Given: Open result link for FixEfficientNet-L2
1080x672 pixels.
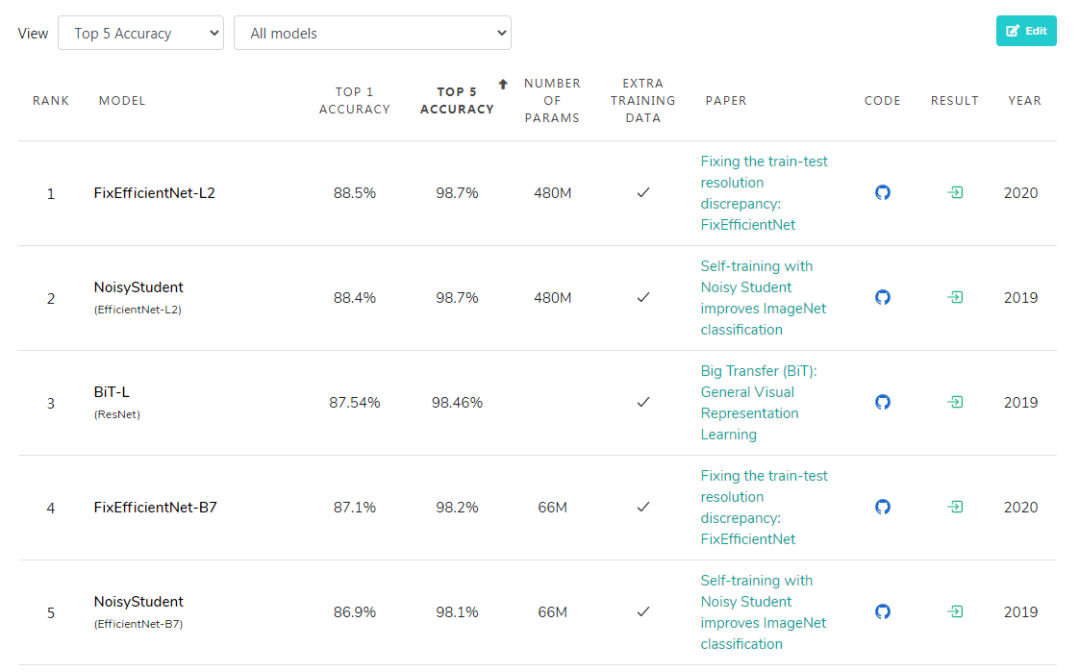Looking at the screenshot, I should coord(955,193).
